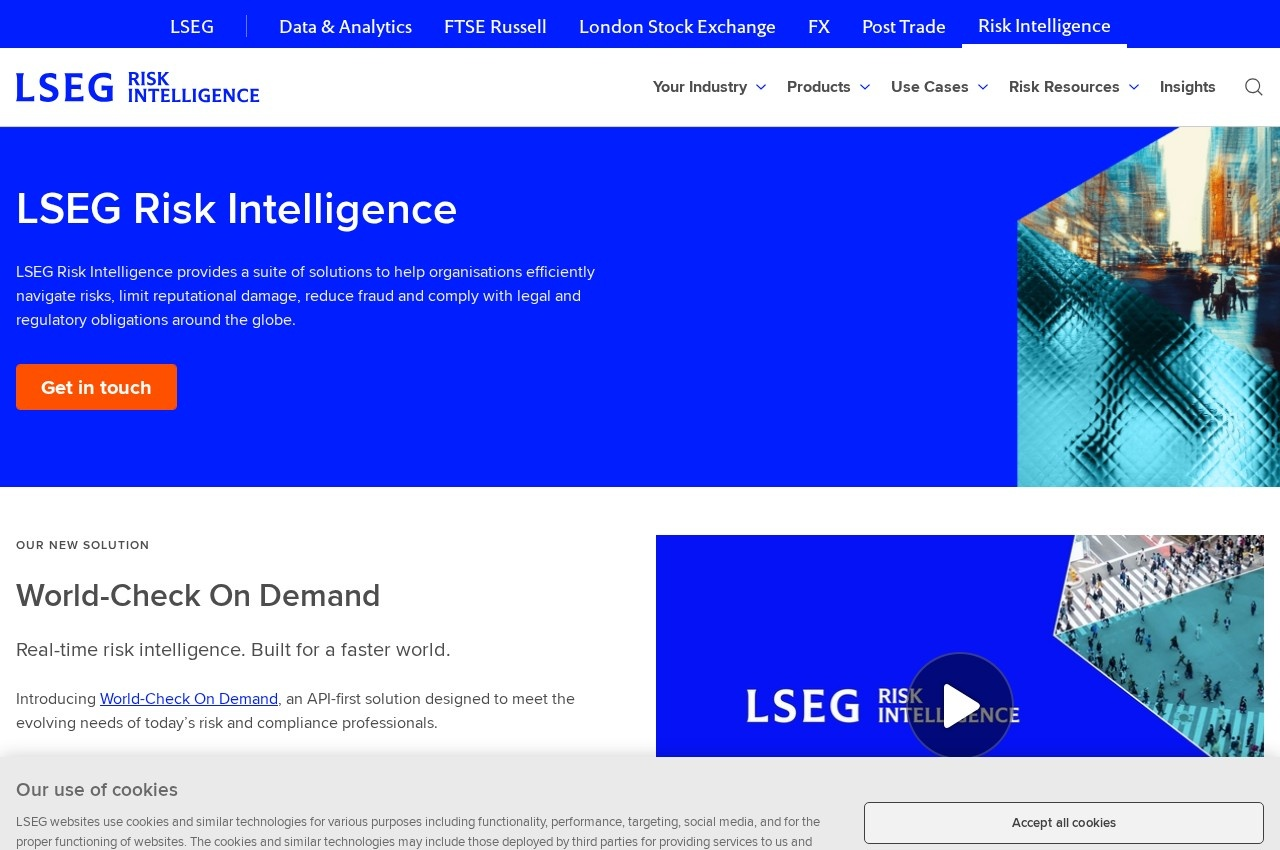Expand the Risk Resources menu chevron
The width and height of the screenshot is (1280, 850).
click(1134, 87)
